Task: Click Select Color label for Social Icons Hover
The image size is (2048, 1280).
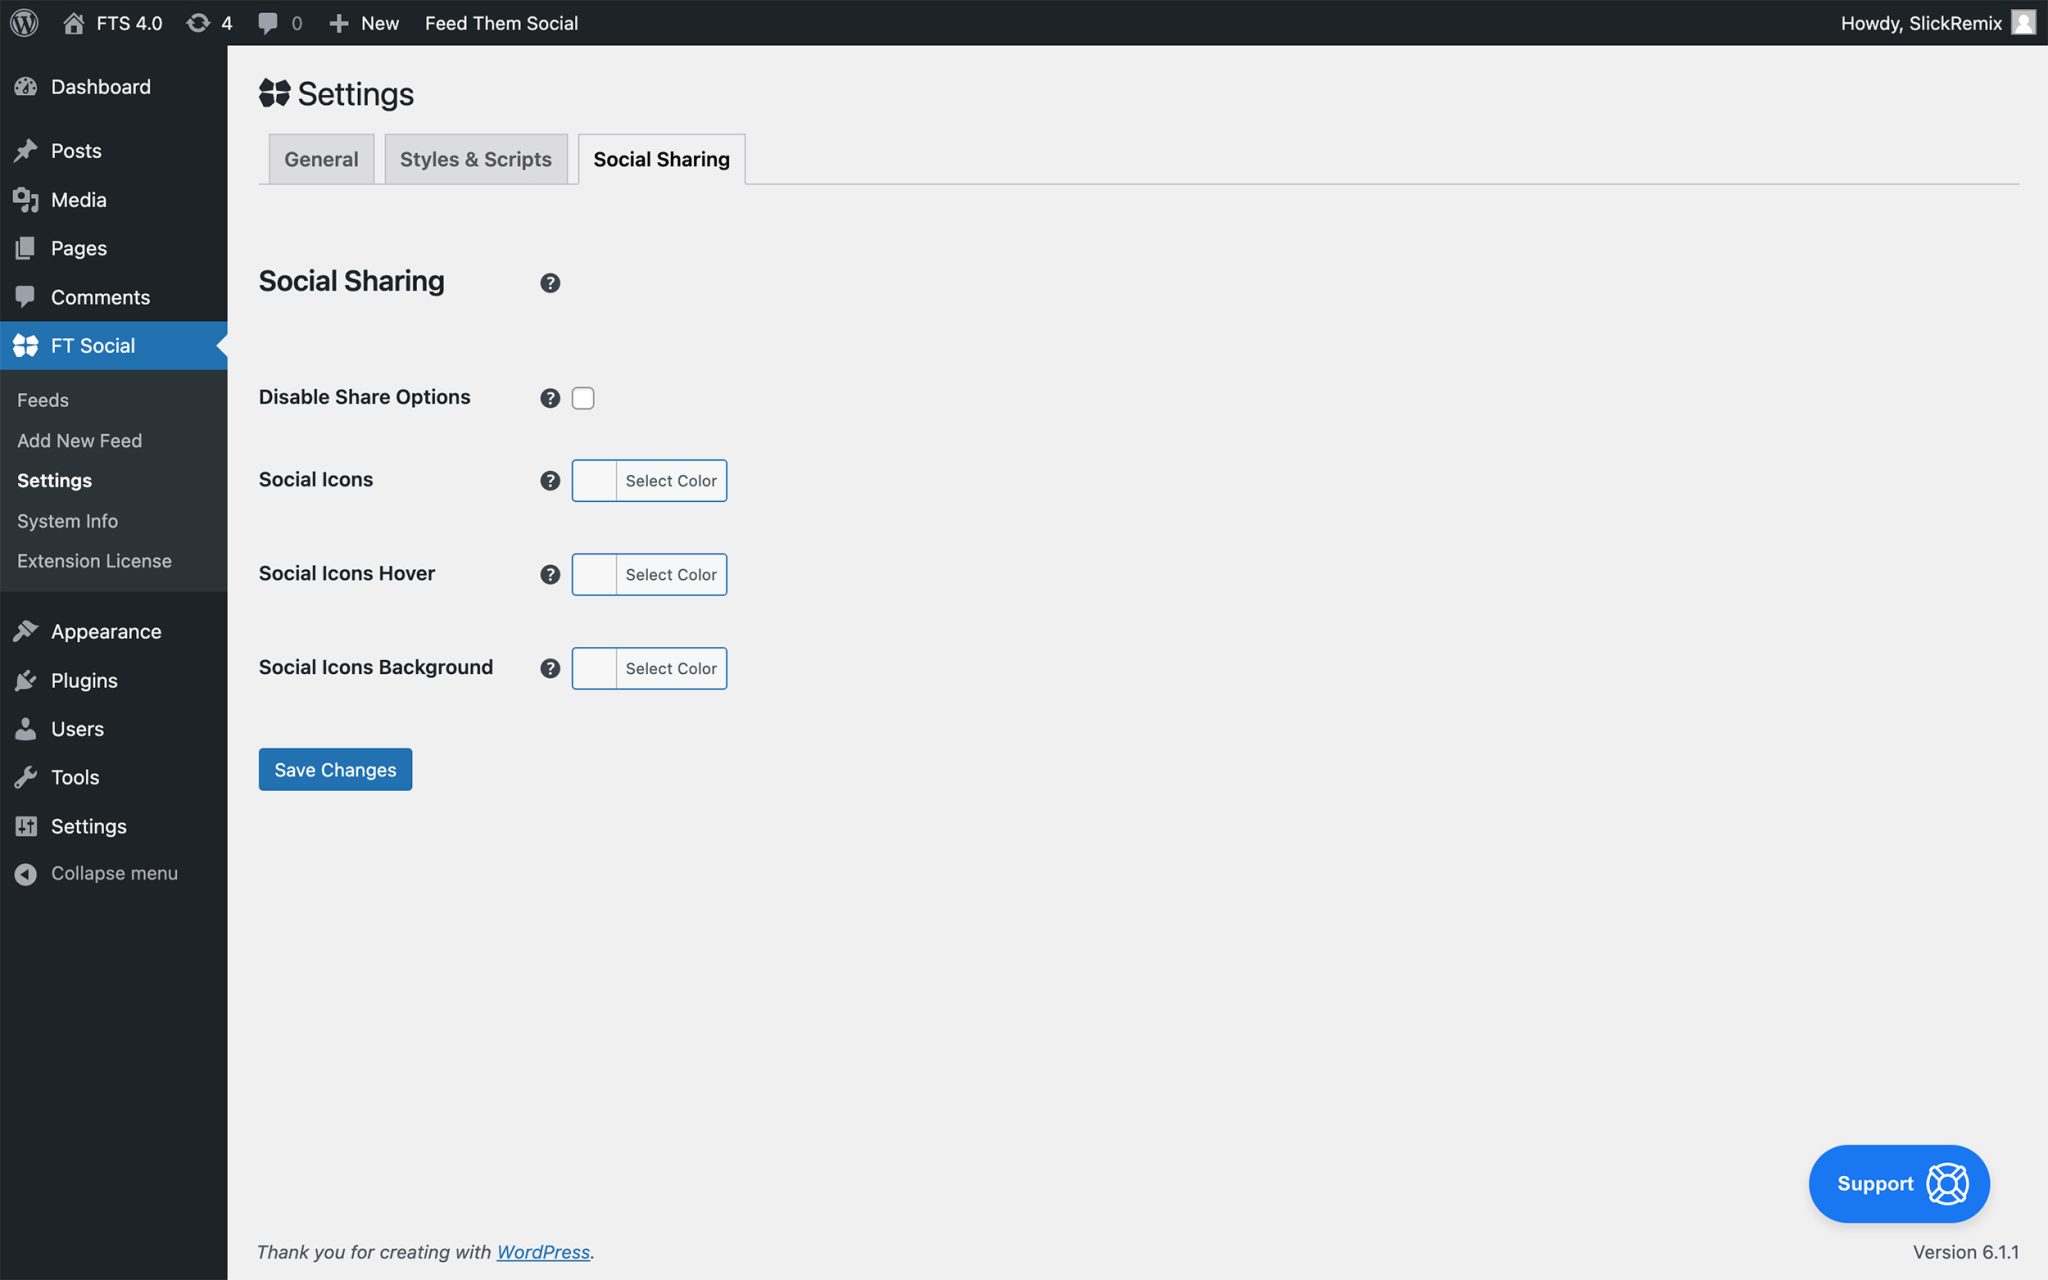Action: pyautogui.click(x=671, y=575)
